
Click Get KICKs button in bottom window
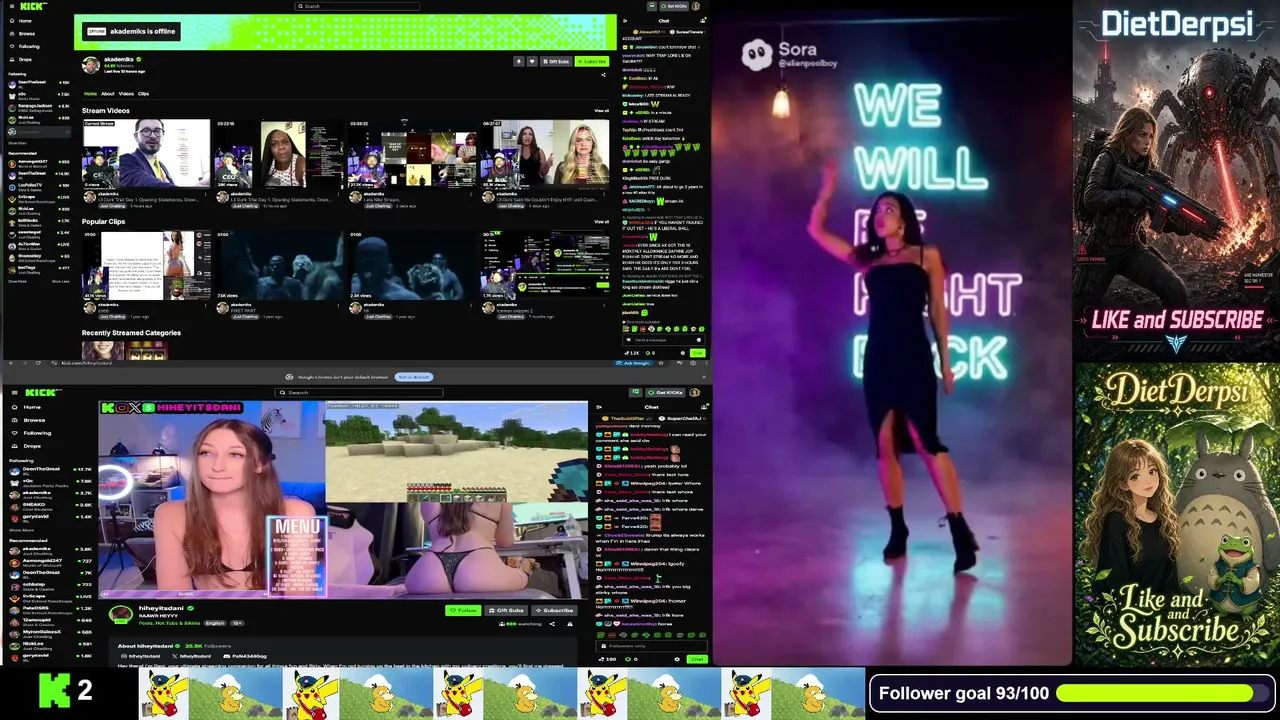coord(664,392)
